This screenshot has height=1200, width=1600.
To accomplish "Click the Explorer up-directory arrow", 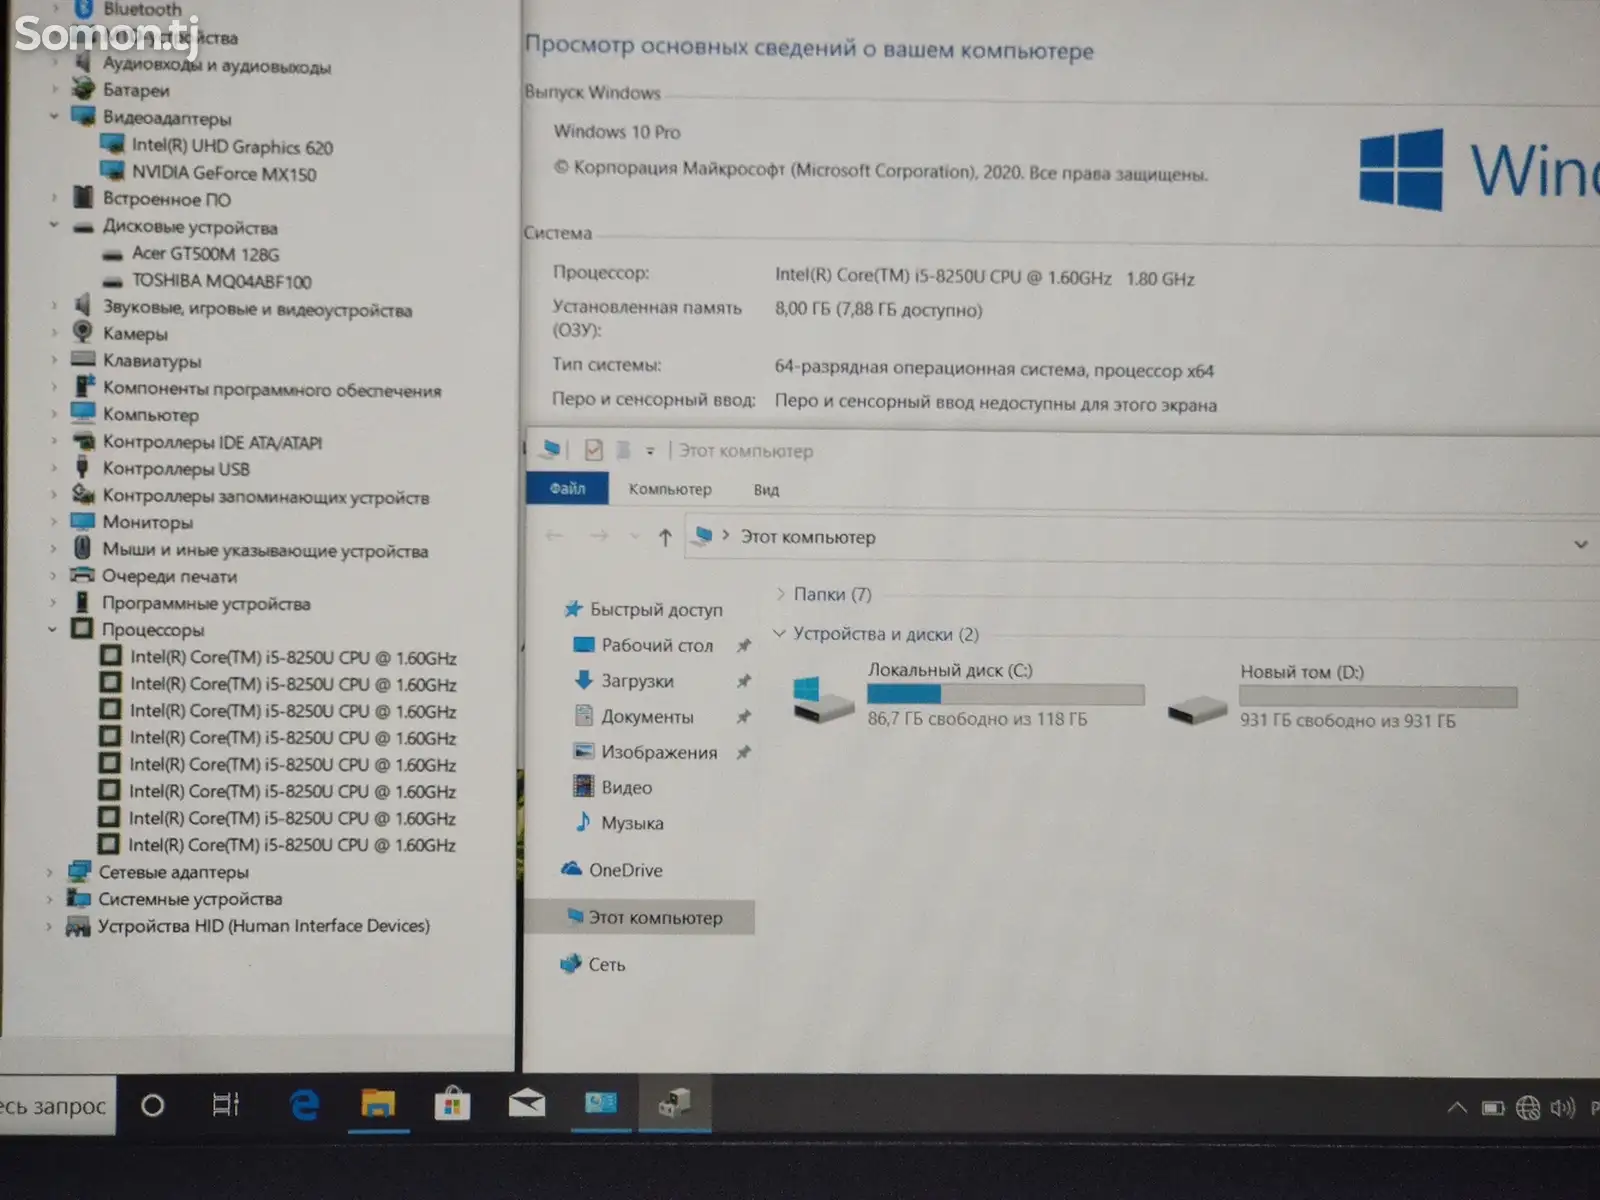I will click(x=665, y=537).
